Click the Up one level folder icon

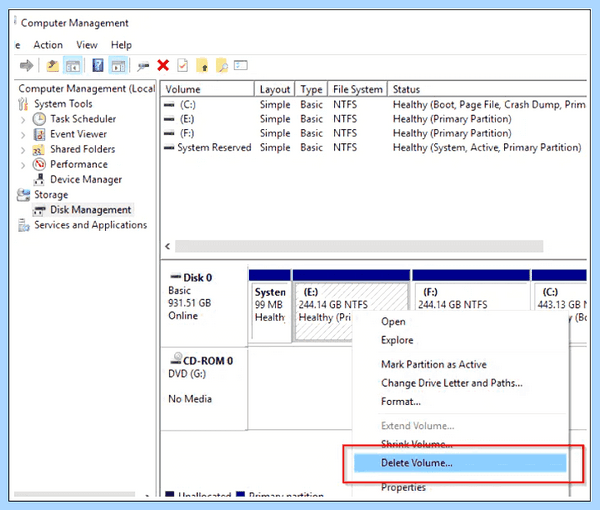click(52, 66)
